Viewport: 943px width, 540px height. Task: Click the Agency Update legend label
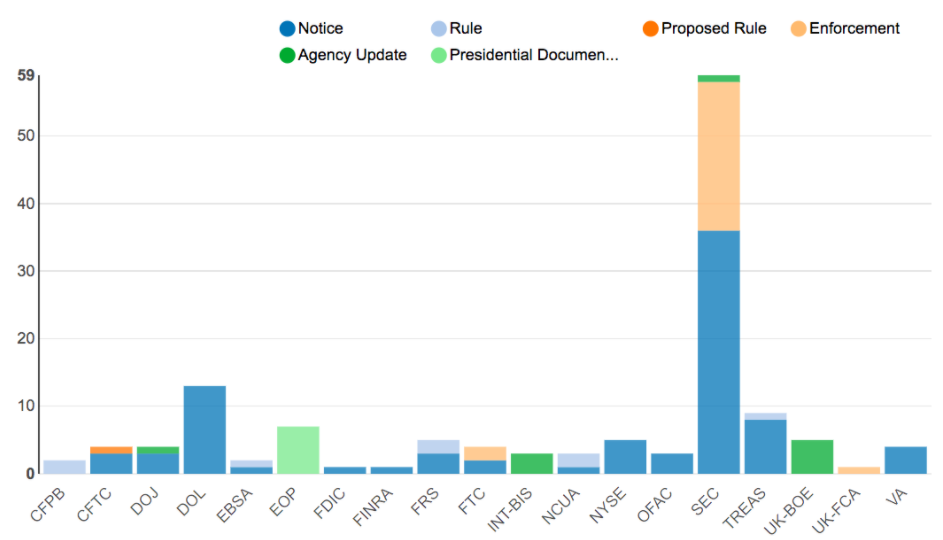(x=352, y=55)
